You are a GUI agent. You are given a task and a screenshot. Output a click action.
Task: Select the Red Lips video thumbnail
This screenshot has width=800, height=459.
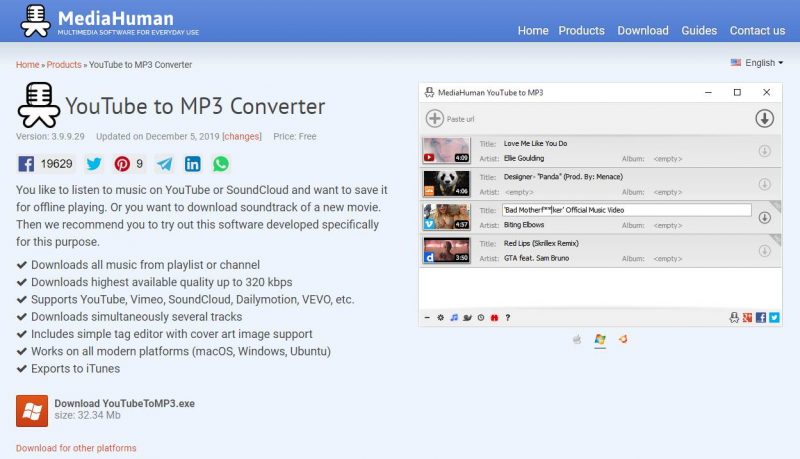pyautogui.click(x=446, y=250)
